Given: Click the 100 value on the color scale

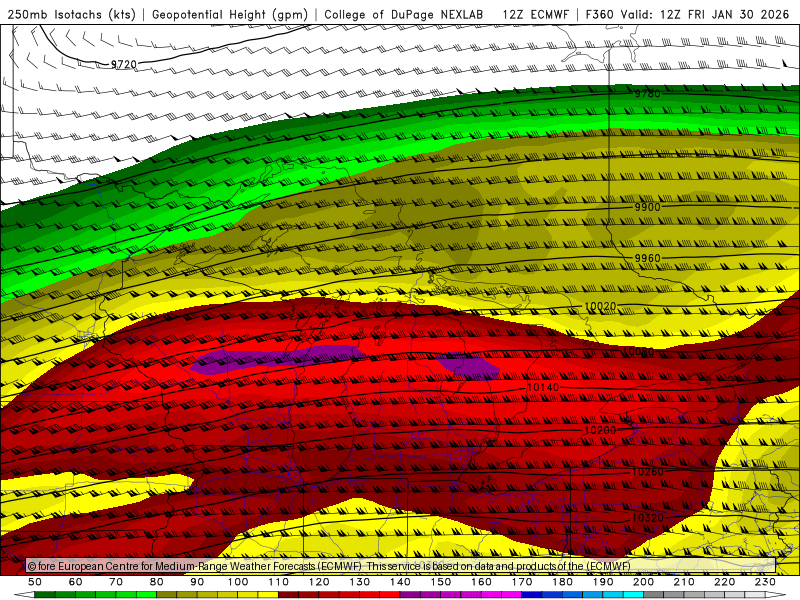Looking at the screenshot, I should 238,582.
